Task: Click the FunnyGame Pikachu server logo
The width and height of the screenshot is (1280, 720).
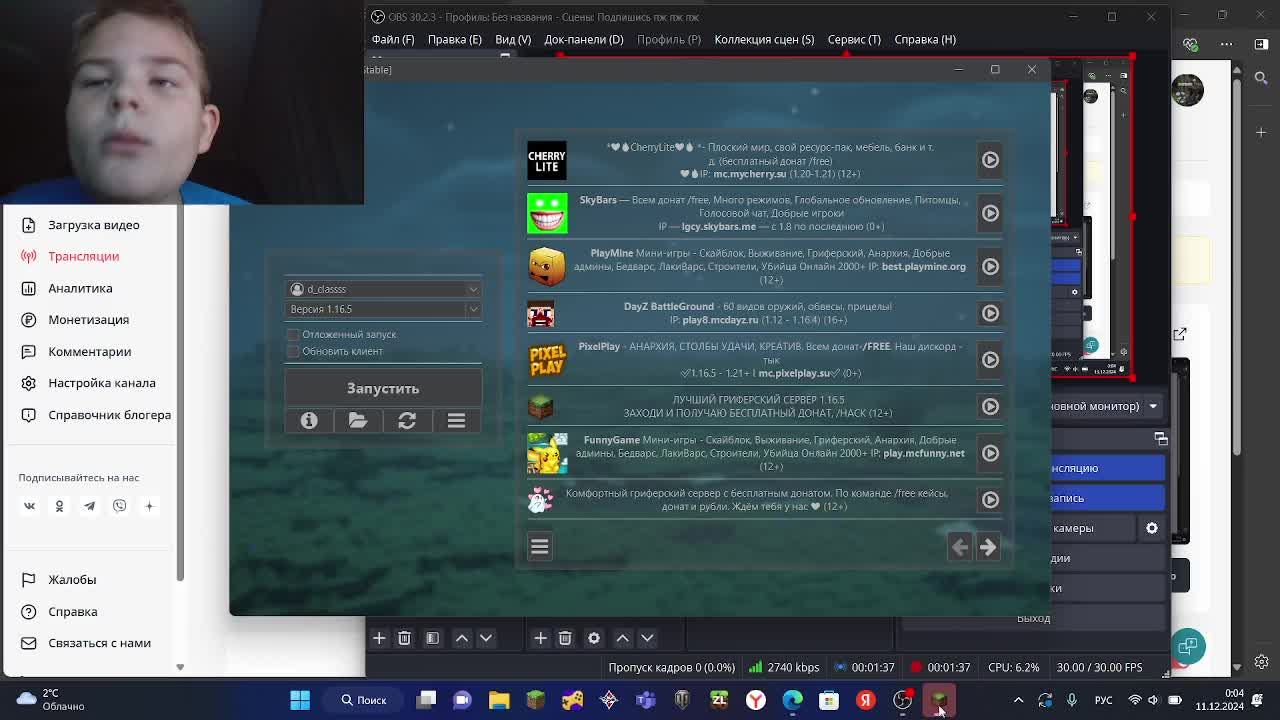Action: pos(547,453)
